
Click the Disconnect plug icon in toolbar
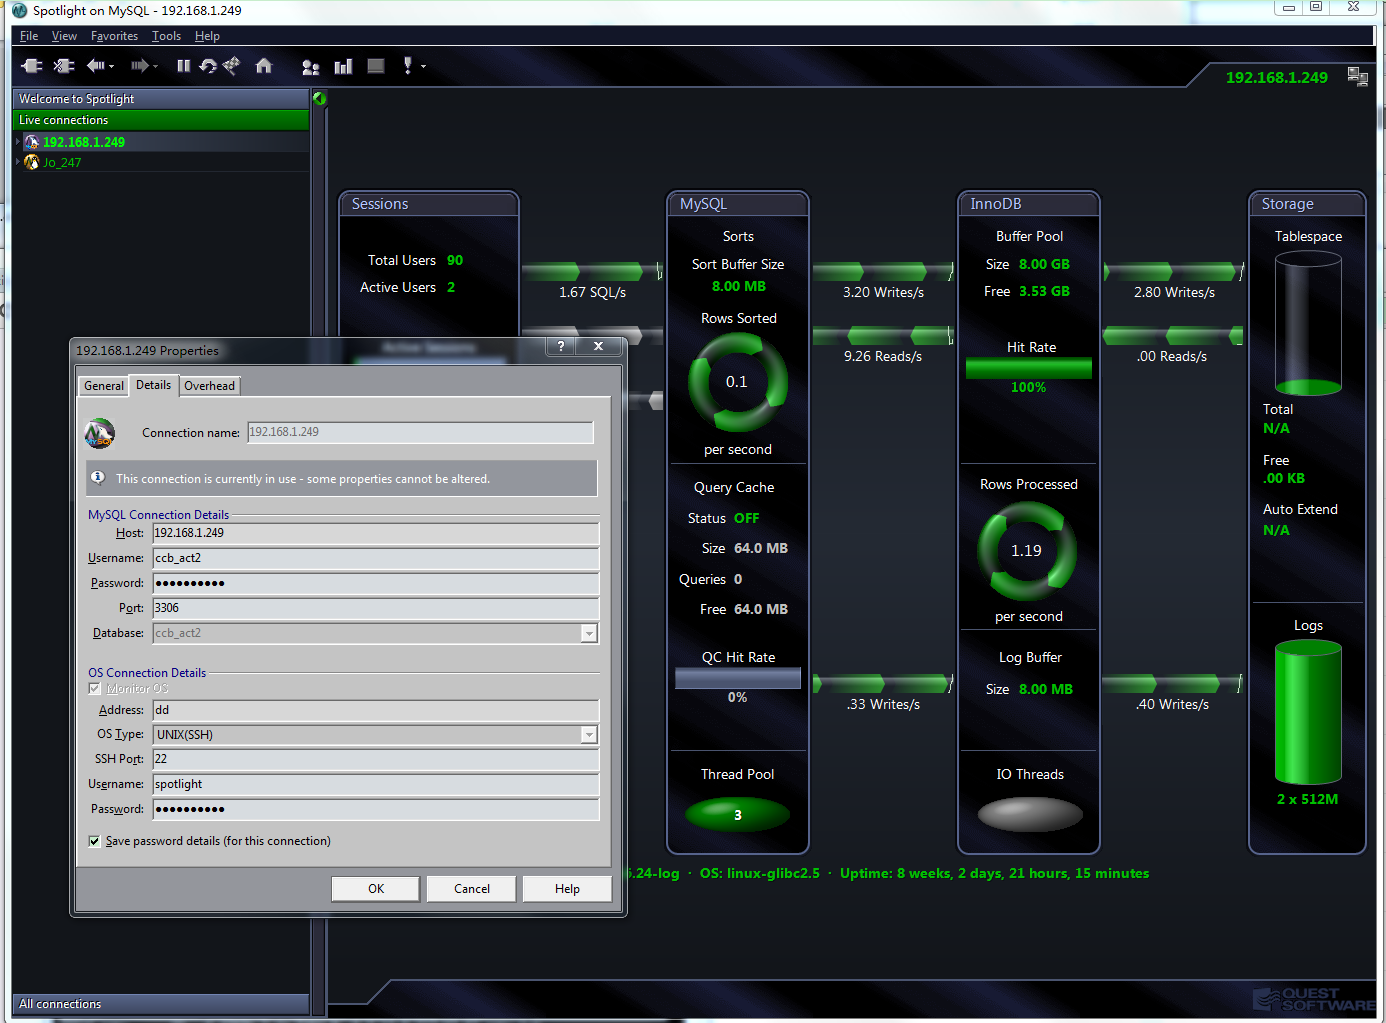pos(64,66)
